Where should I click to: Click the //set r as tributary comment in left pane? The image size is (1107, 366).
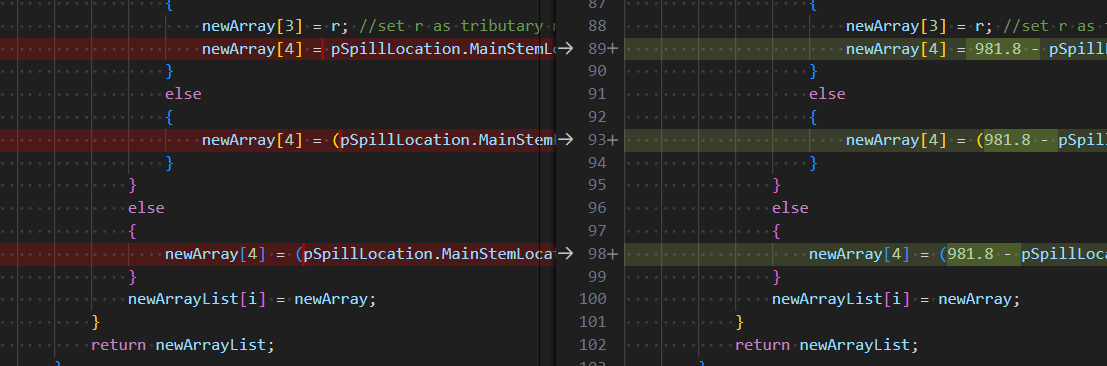(x=452, y=26)
